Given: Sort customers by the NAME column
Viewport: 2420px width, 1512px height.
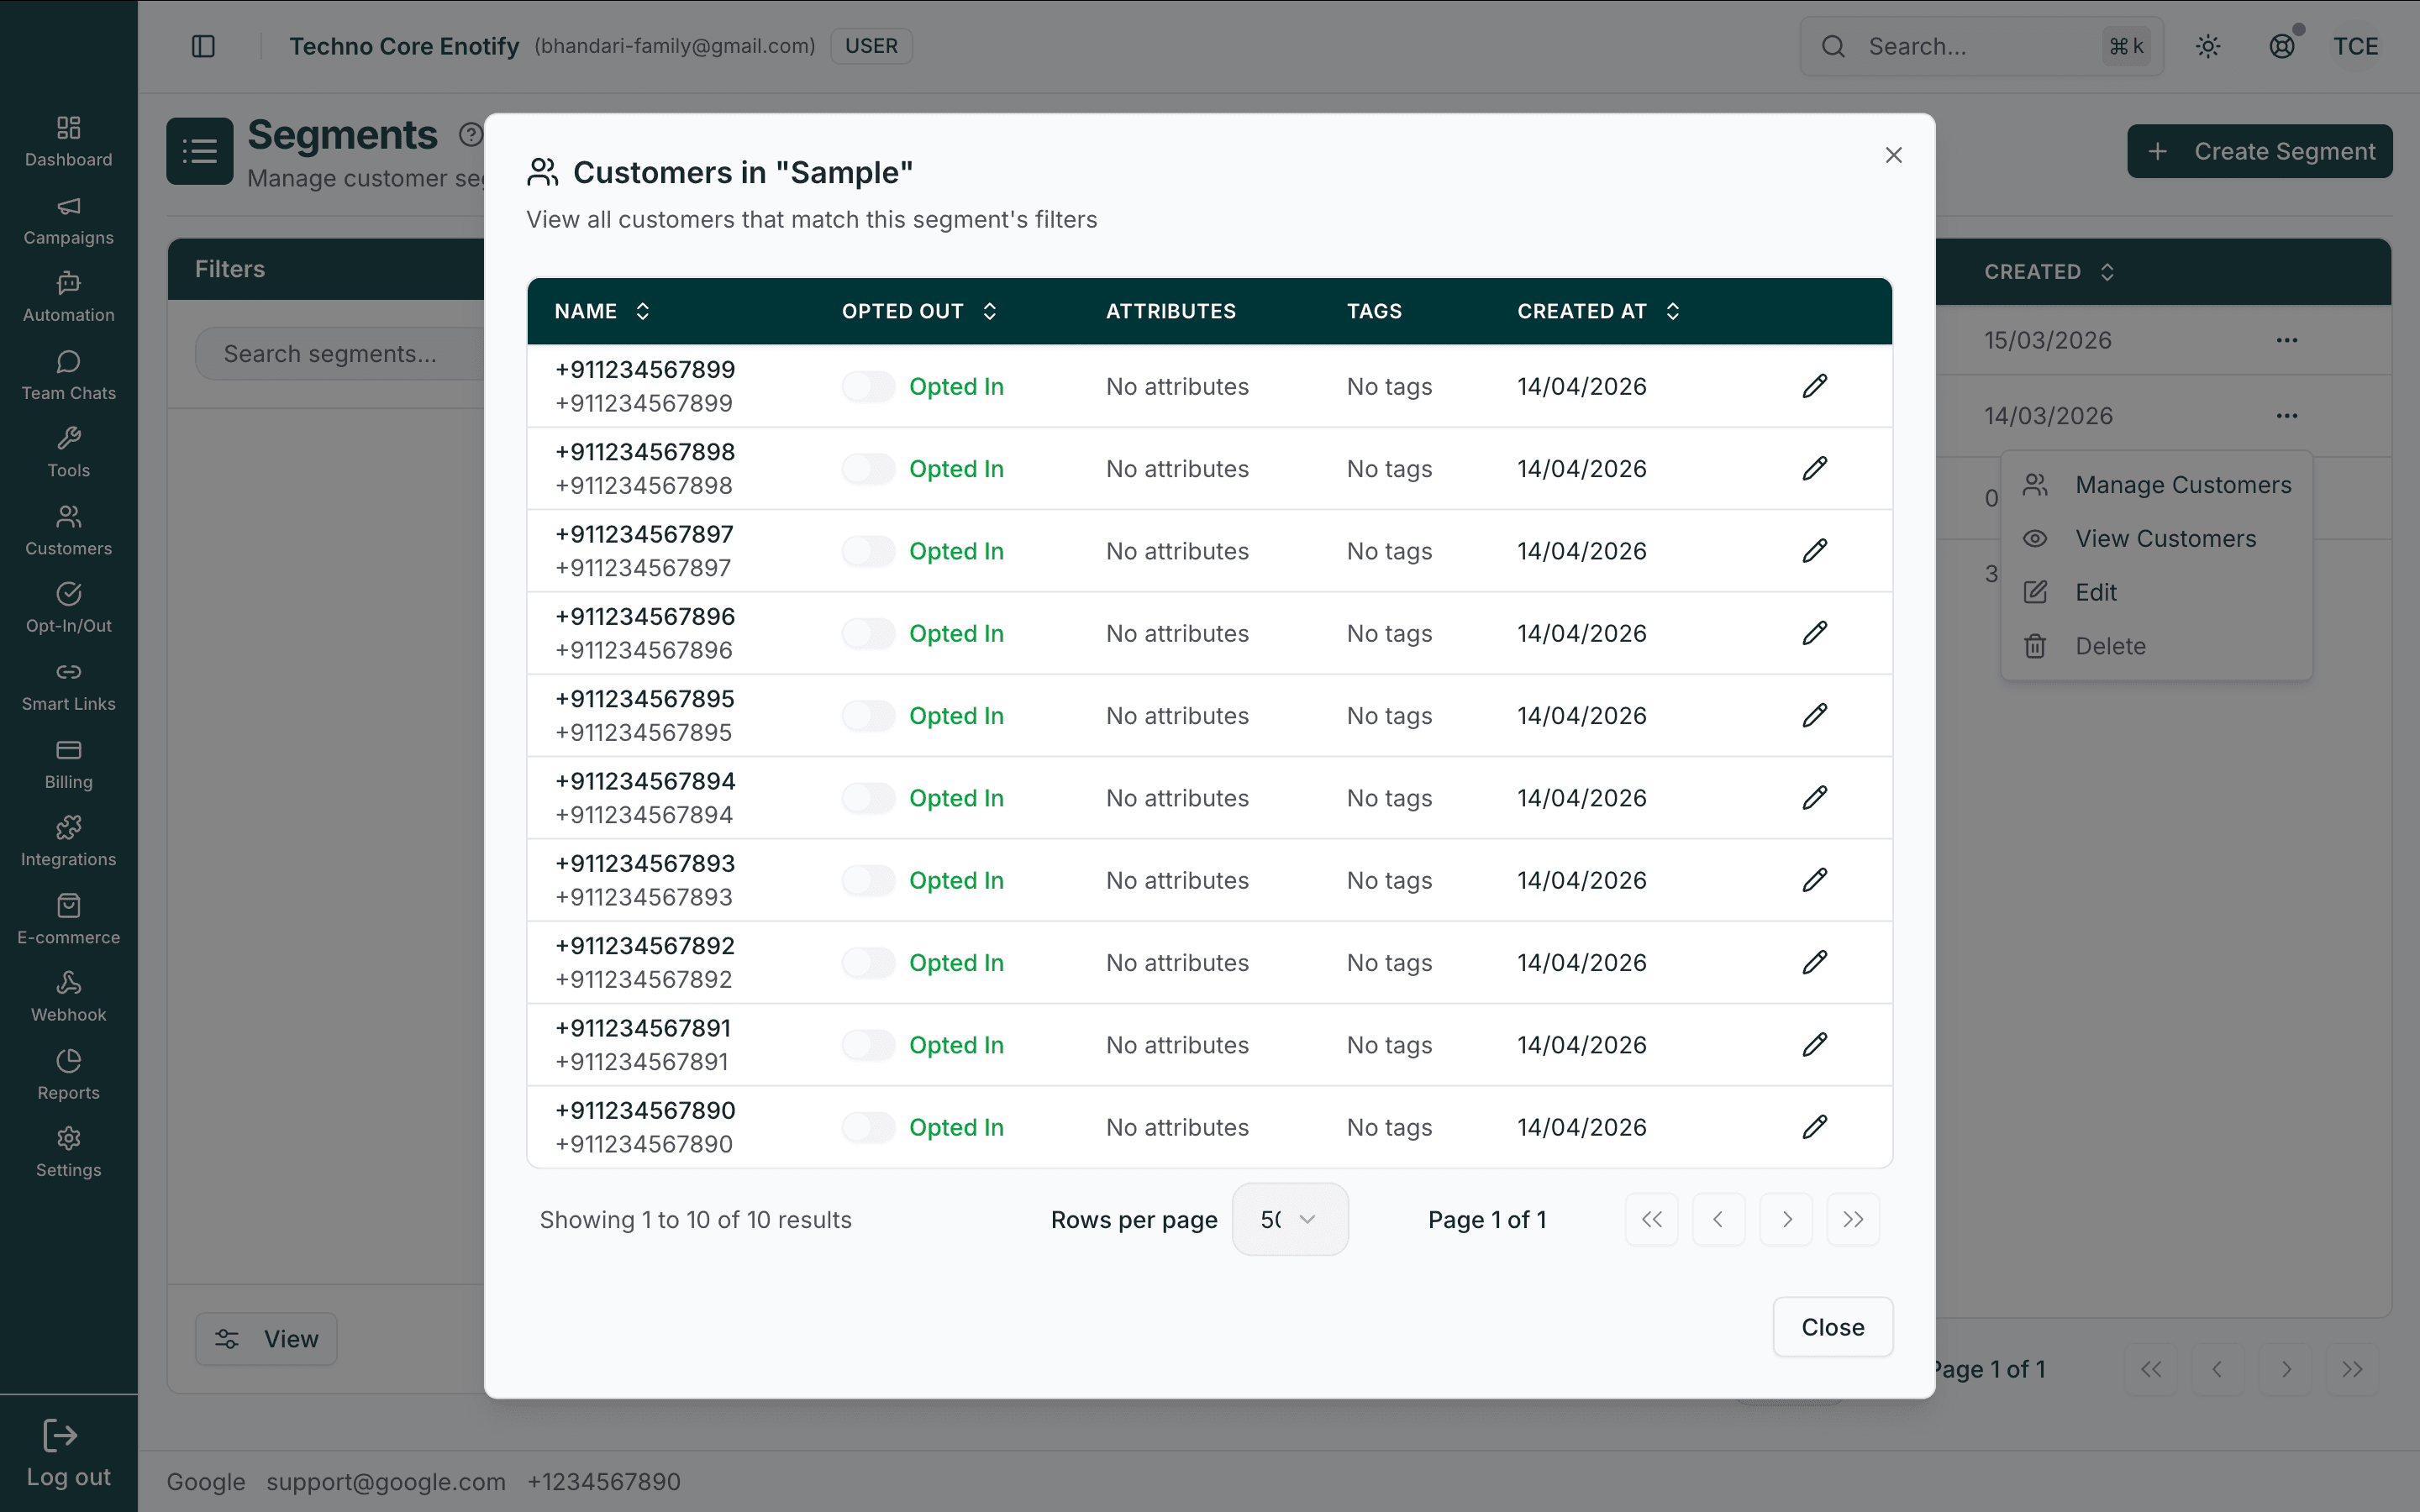Looking at the screenshot, I should pyautogui.click(x=603, y=311).
